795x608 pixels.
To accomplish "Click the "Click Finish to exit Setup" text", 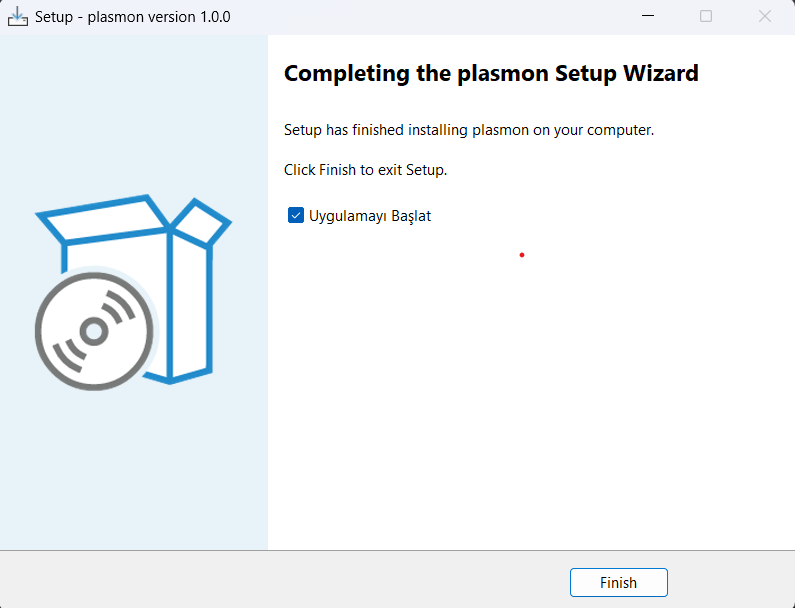I will [x=365, y=170].
